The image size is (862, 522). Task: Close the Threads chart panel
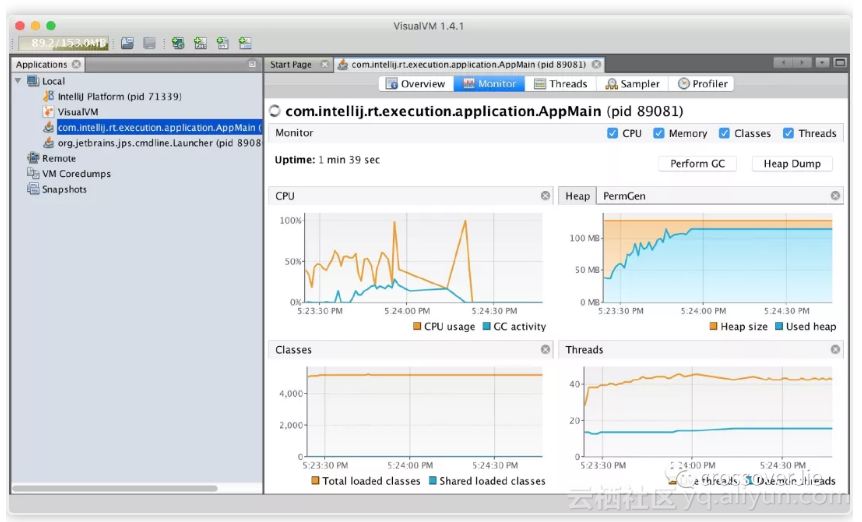click(836, 349)
